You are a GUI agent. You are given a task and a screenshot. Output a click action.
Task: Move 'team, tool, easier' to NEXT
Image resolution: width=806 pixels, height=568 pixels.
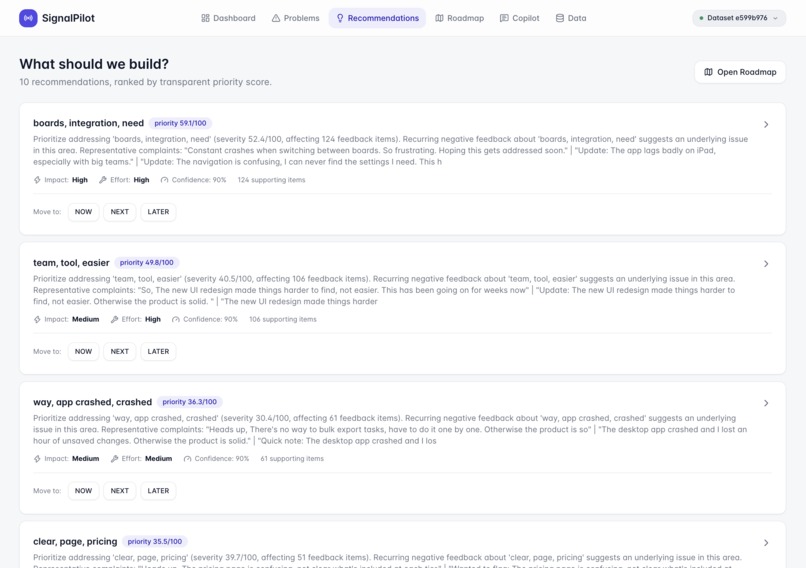(x=119, y=352)
